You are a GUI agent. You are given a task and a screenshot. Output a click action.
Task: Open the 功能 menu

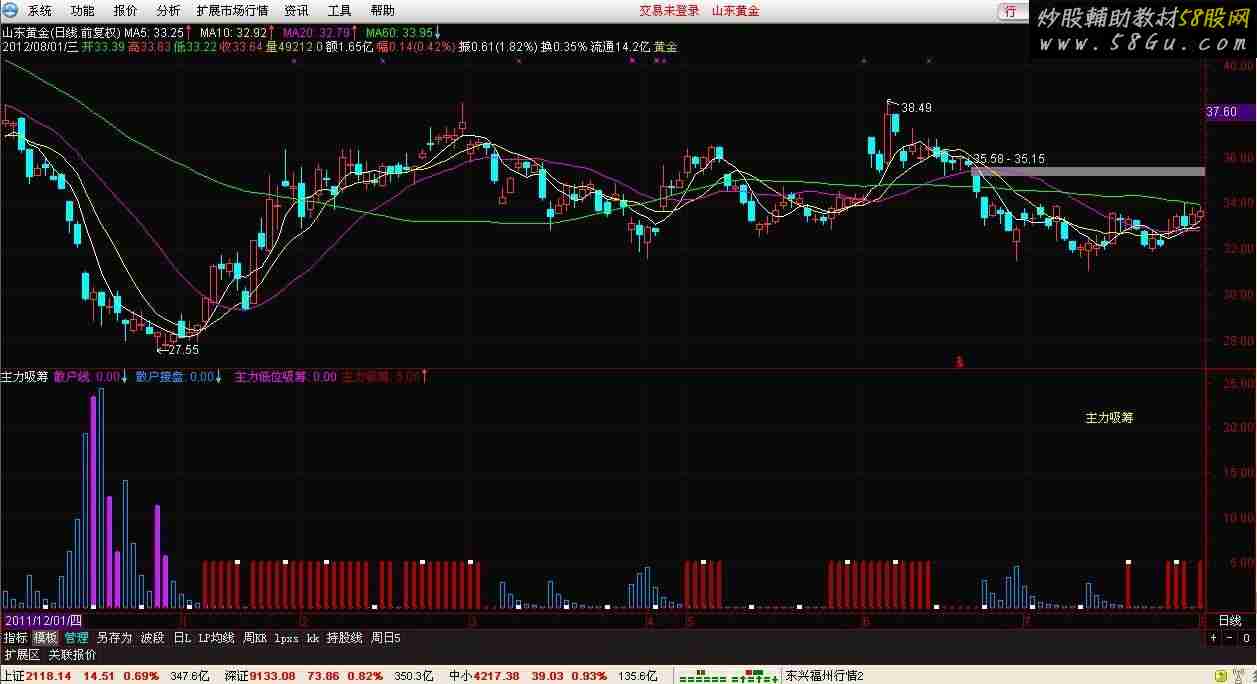tap(82, 11)
